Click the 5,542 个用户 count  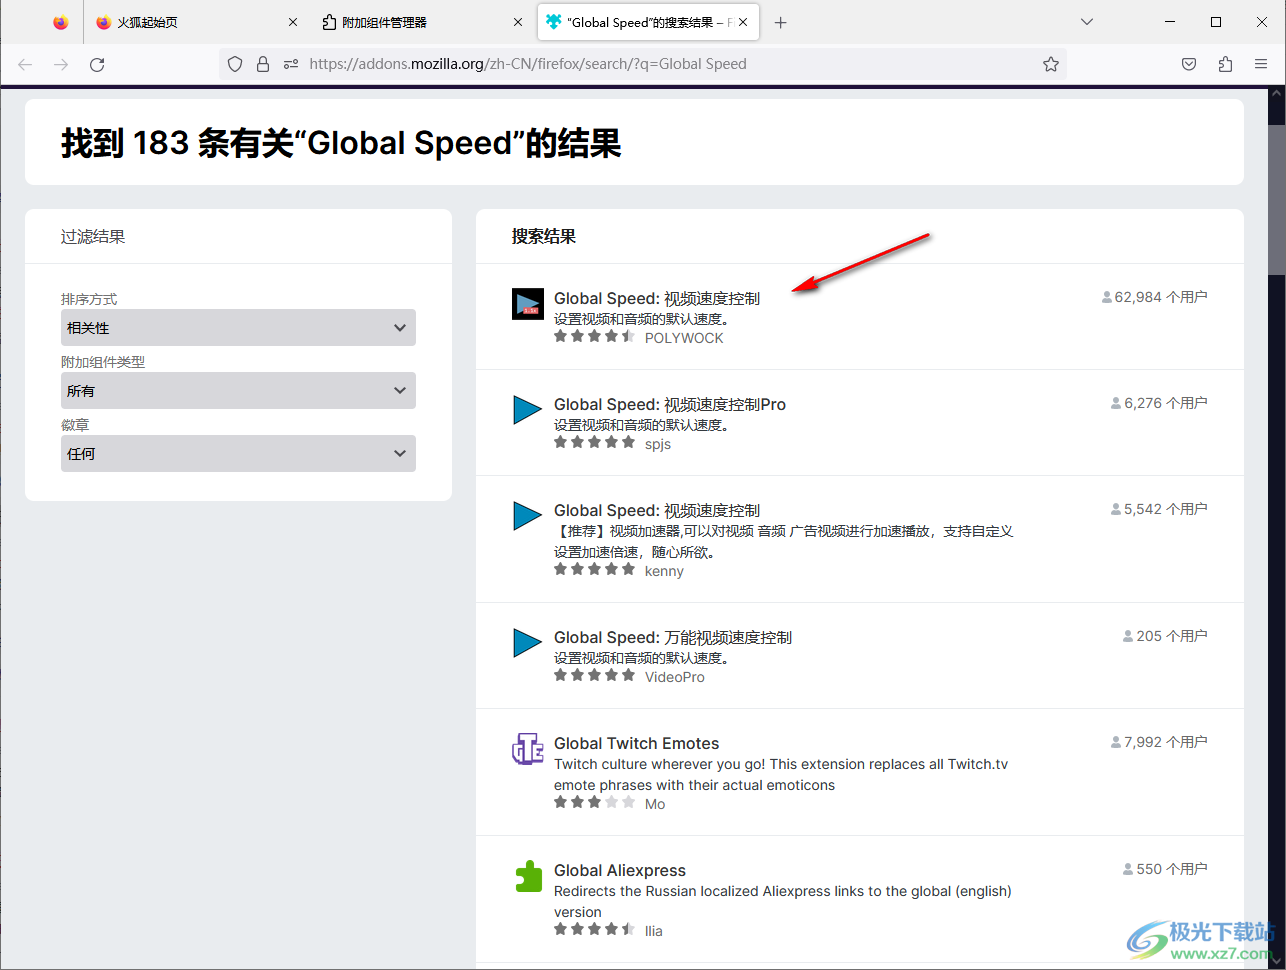pyautogui.click(x=1159, y=509)
